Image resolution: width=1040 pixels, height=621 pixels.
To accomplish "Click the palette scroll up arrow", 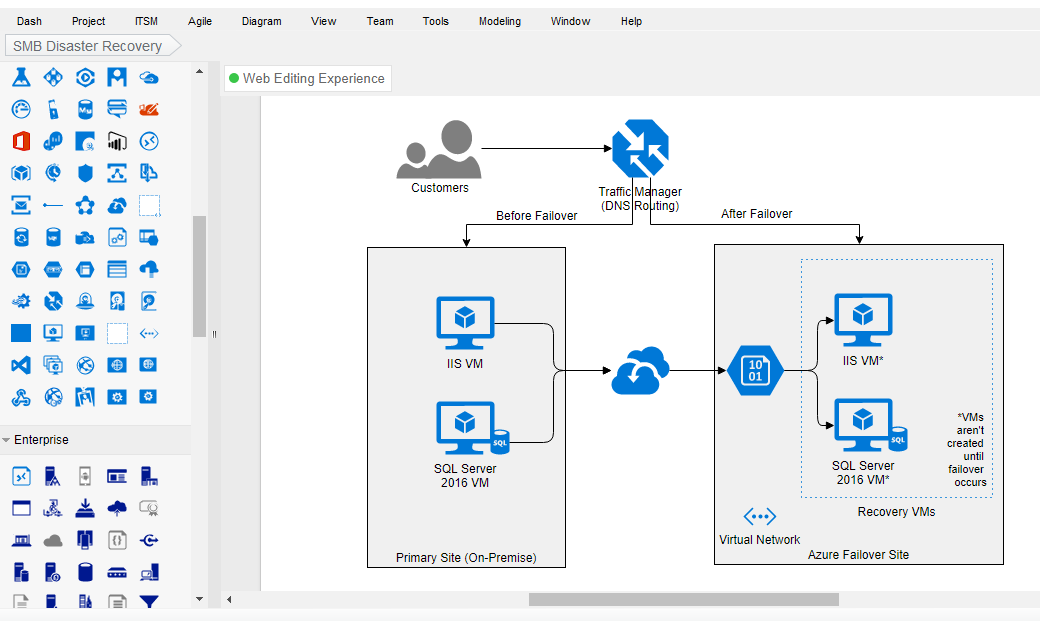I will (199, 72).
